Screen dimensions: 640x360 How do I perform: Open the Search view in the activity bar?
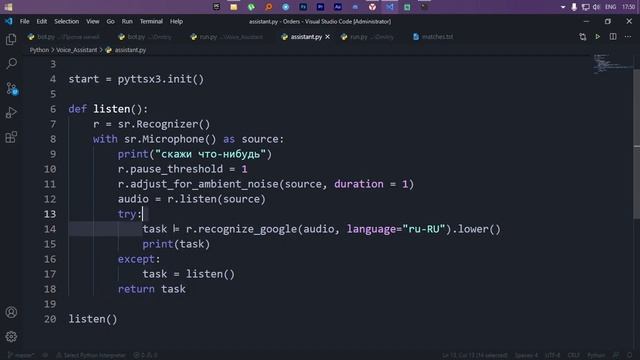pyautogui.click(x=11, y=63)
